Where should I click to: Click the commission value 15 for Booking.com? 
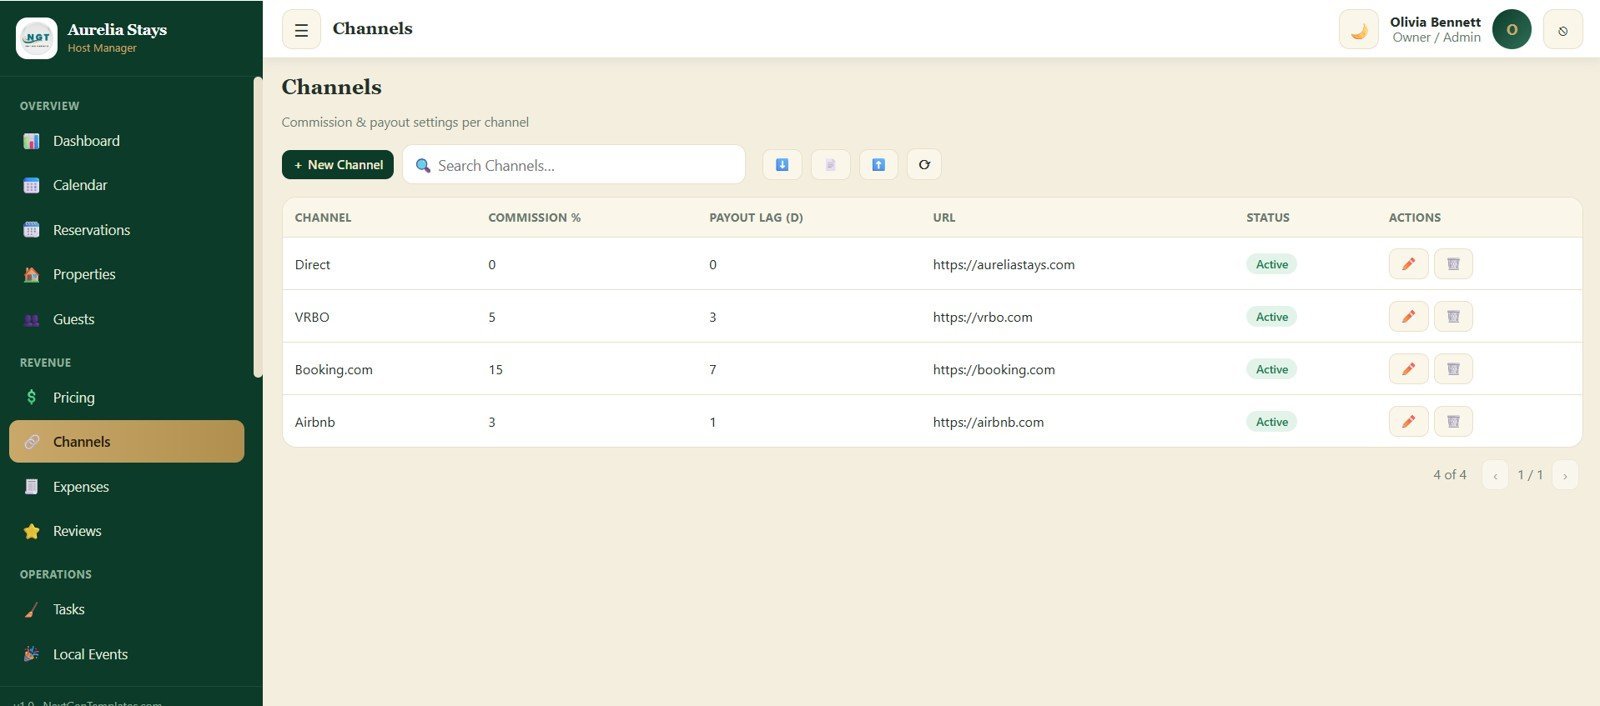(x=496, y=370)
